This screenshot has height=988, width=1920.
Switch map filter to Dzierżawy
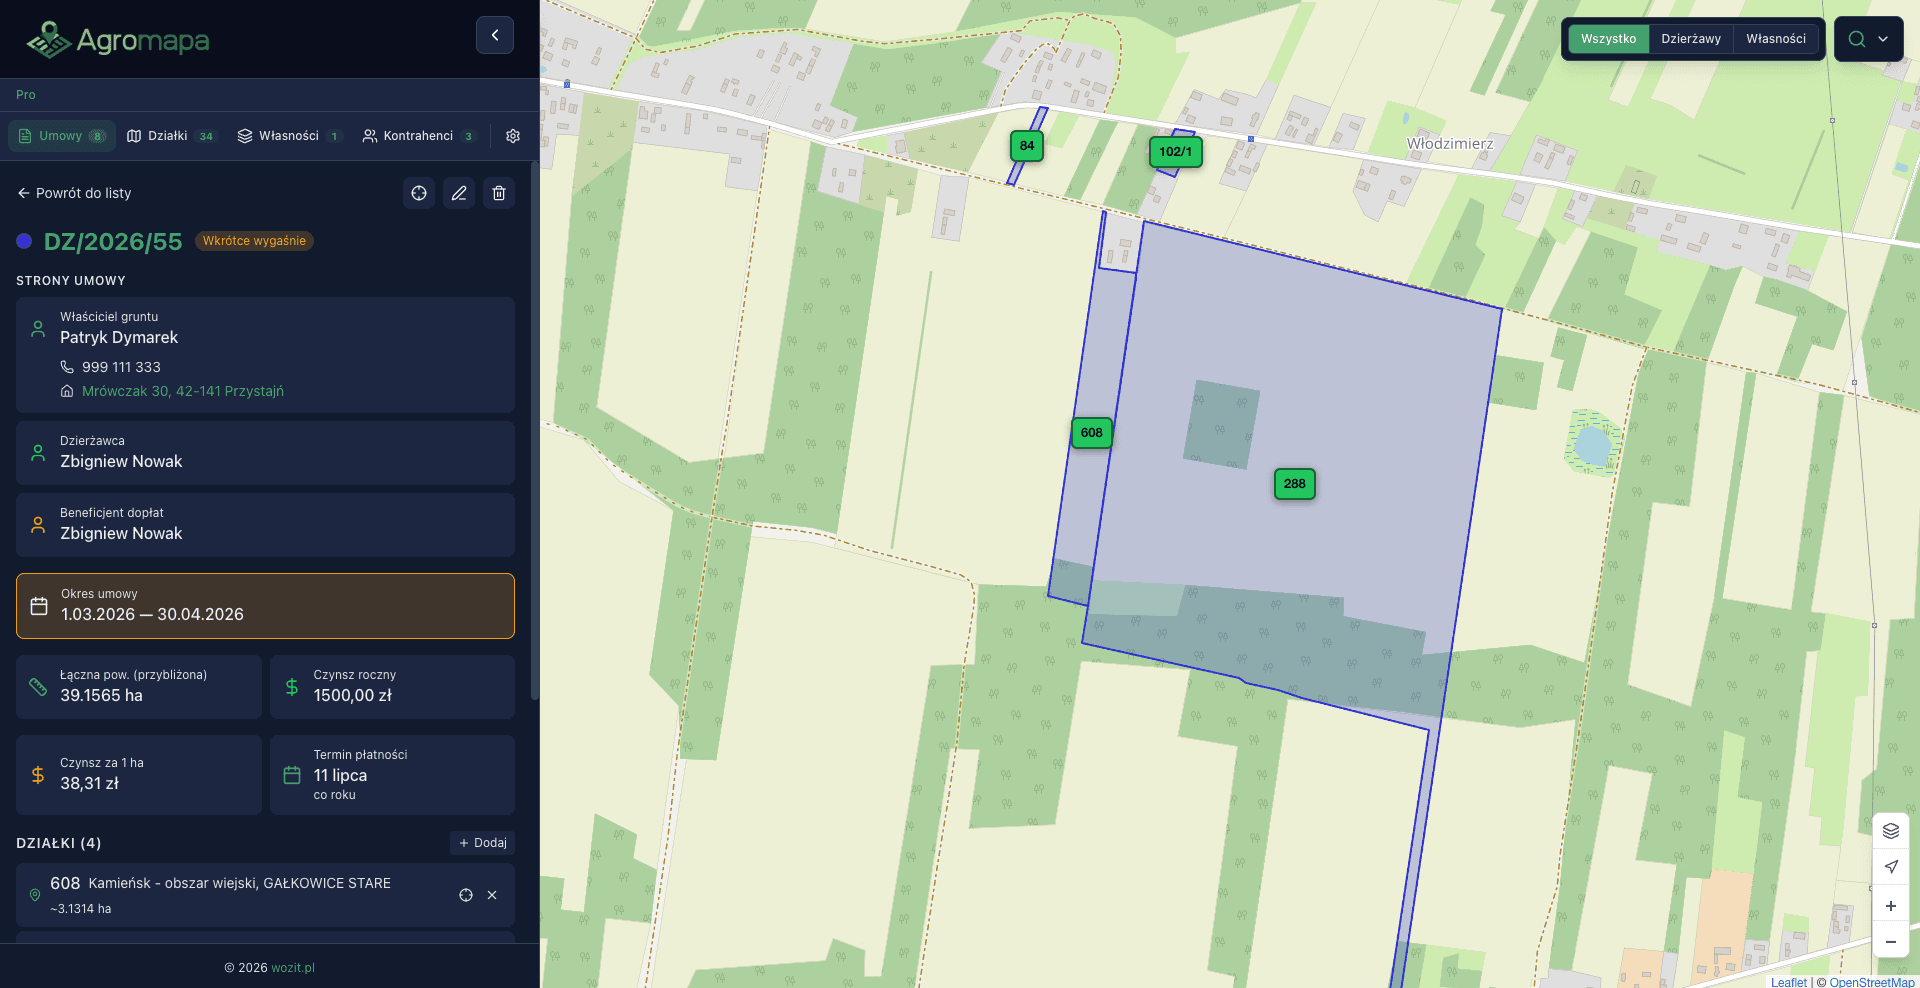pos(1691,39)
